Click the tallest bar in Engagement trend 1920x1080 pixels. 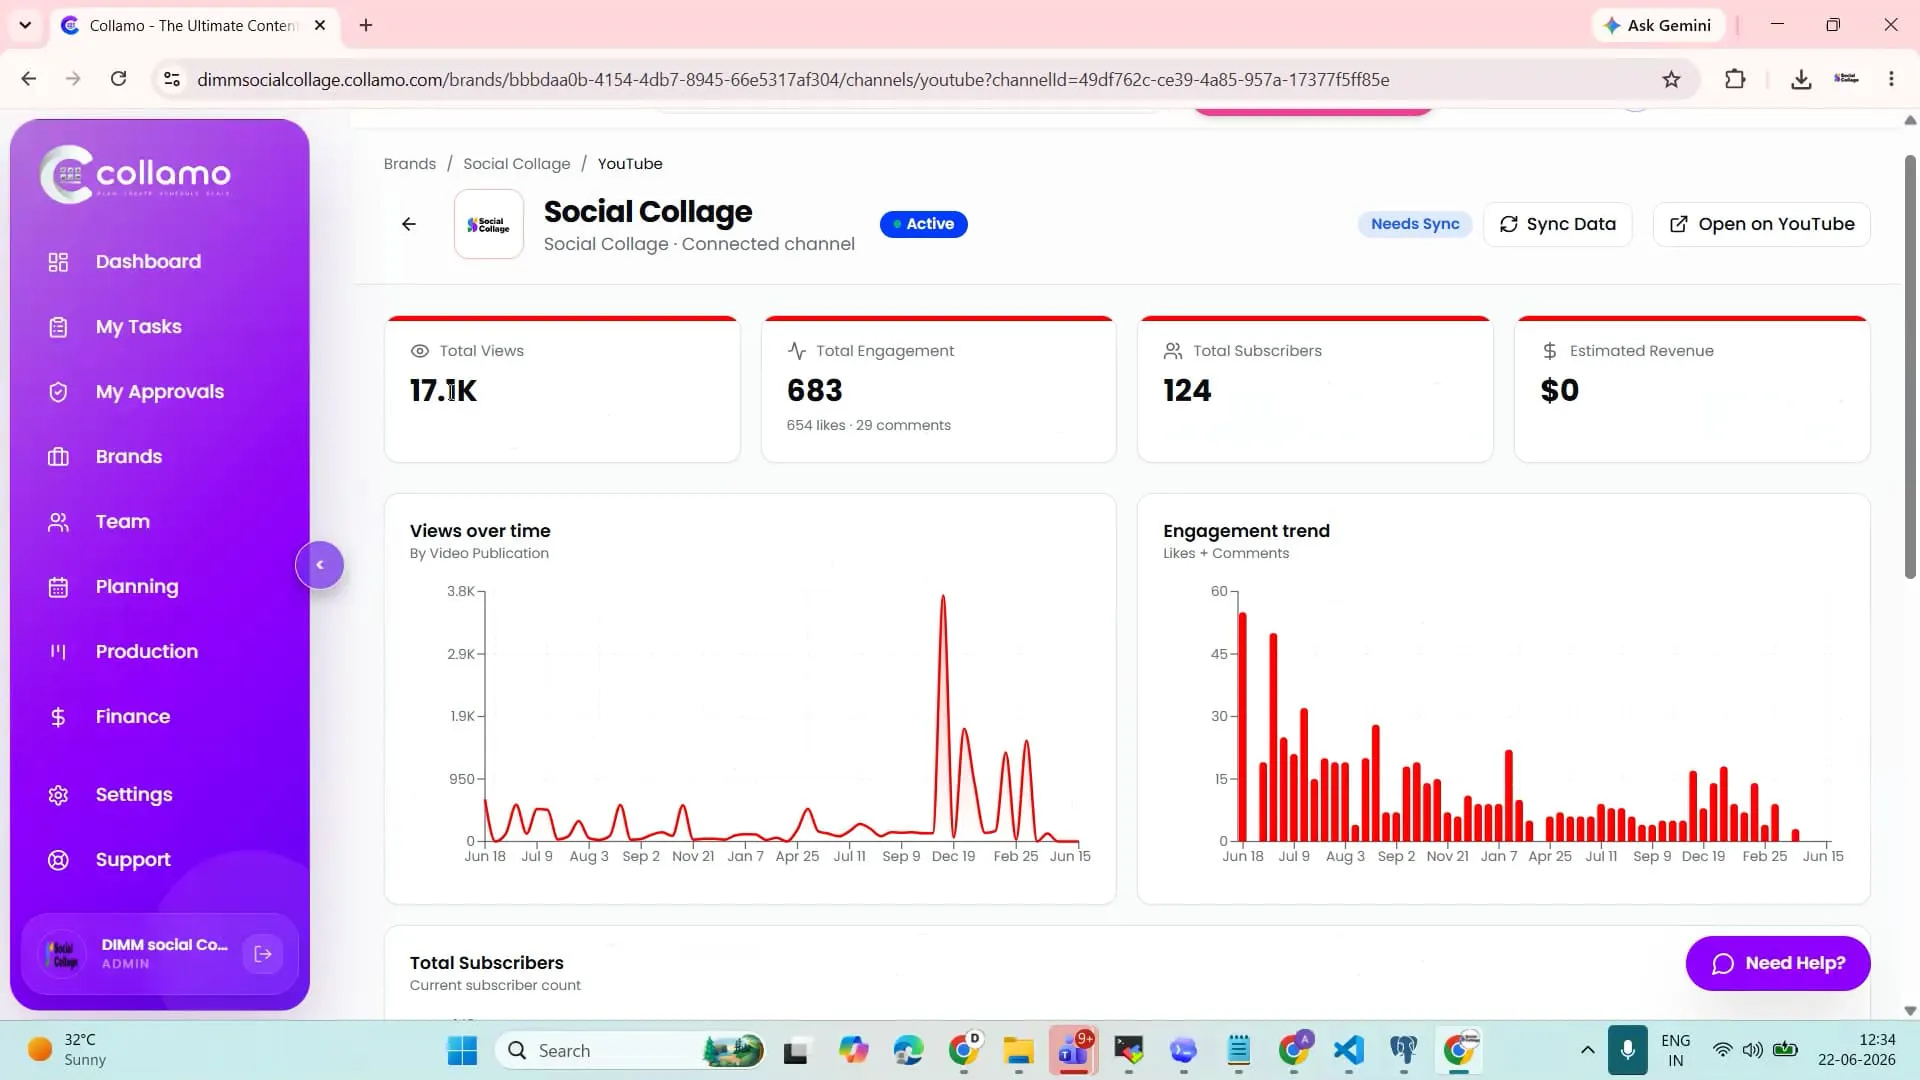[1242, 727]
